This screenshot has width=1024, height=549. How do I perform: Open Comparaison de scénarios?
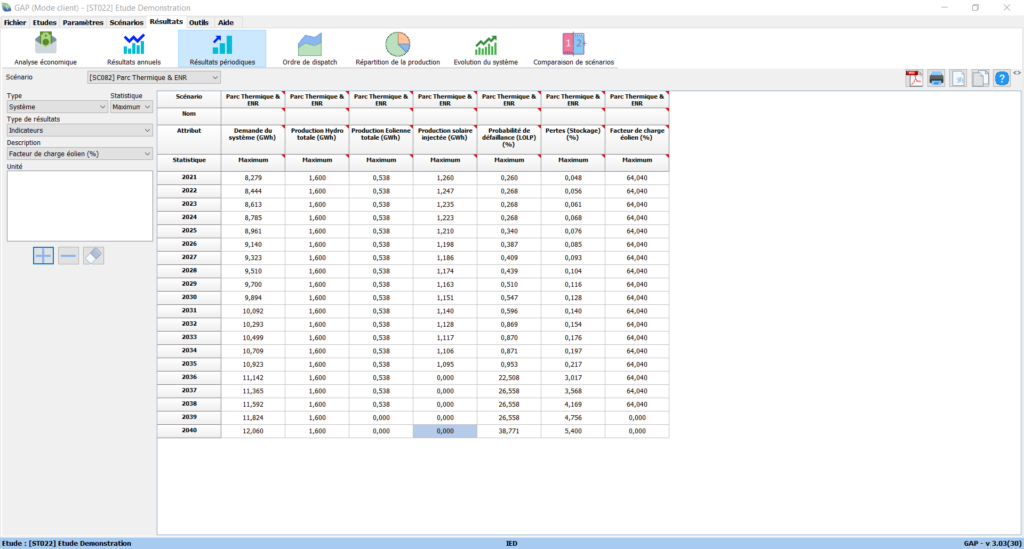point(574,49)
